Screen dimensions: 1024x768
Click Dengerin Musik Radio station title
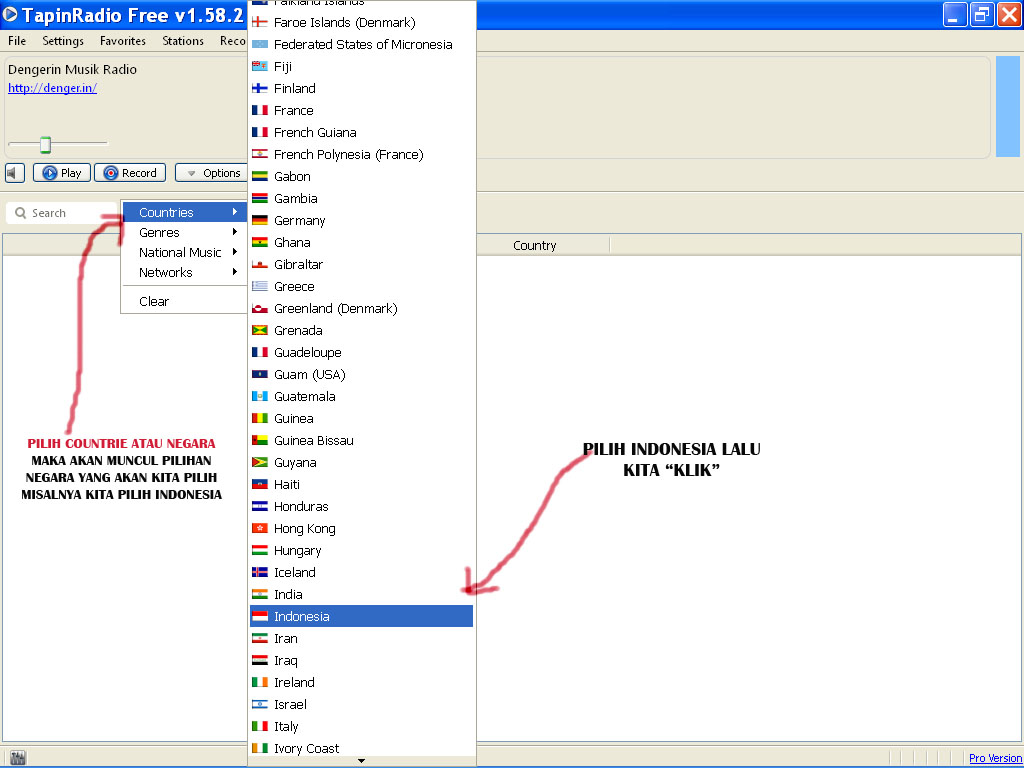(72, 69)
